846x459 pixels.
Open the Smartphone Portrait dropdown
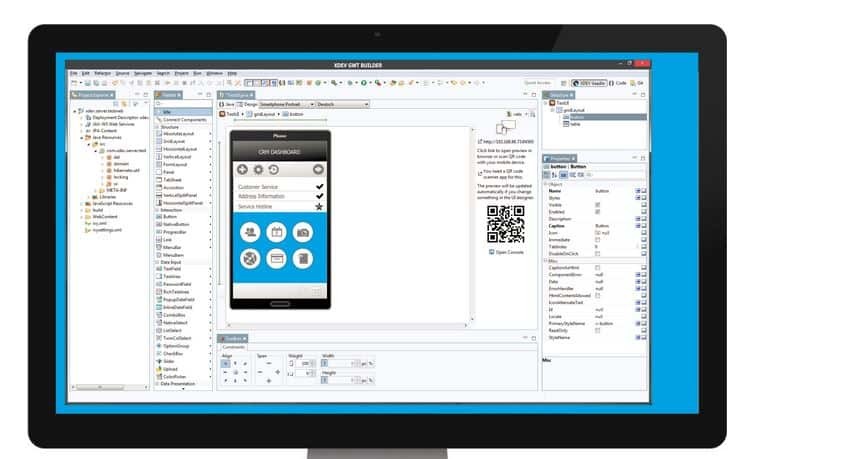284,103
